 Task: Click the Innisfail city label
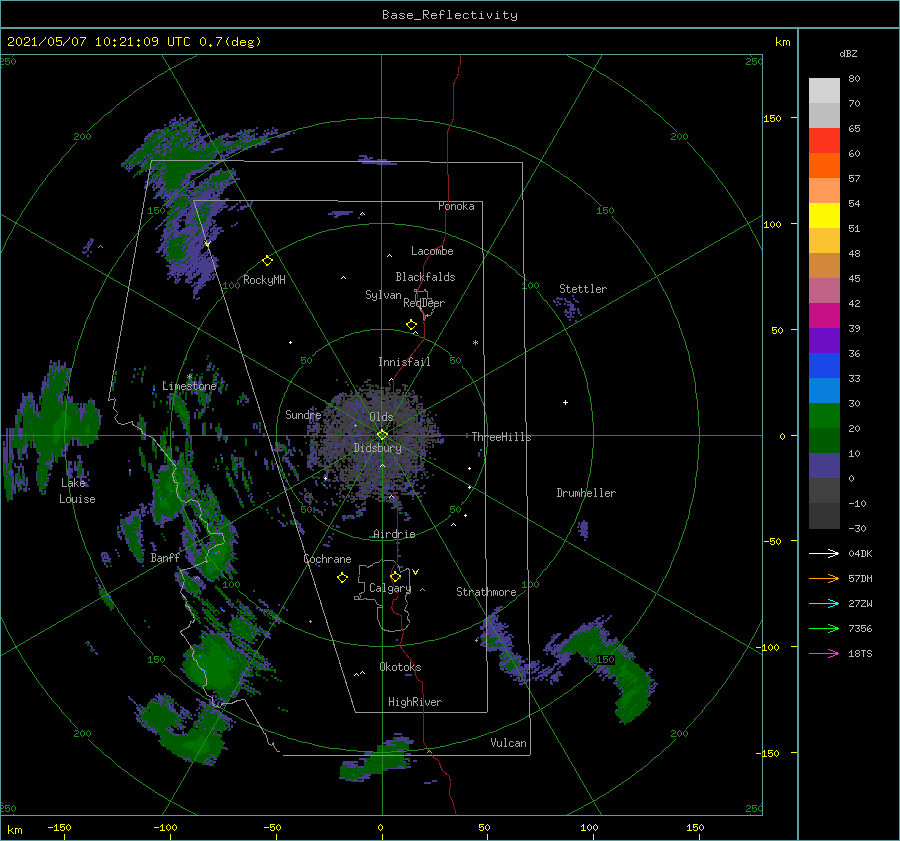[x=404, y=362]
